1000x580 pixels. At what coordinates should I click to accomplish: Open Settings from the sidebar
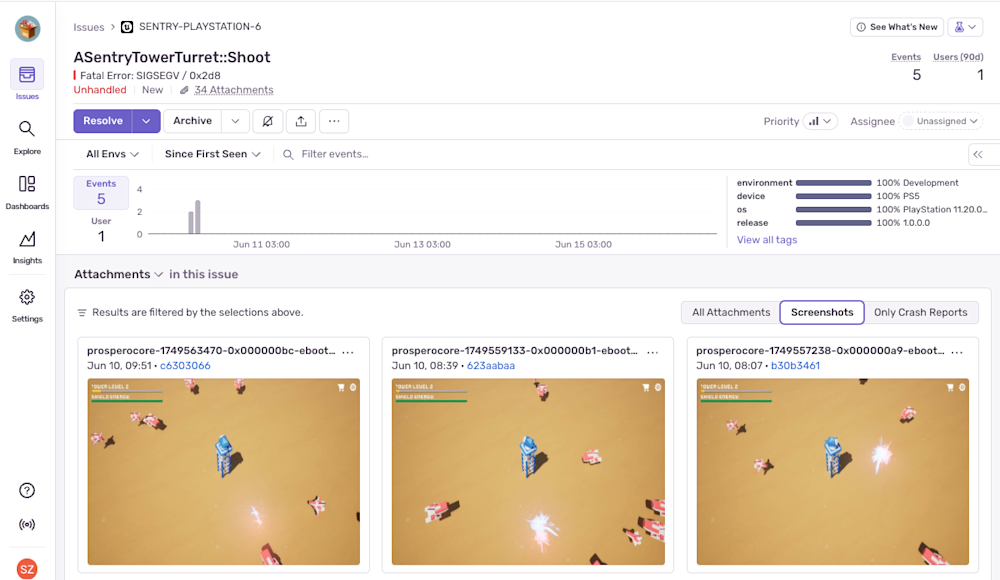(27, 306)
